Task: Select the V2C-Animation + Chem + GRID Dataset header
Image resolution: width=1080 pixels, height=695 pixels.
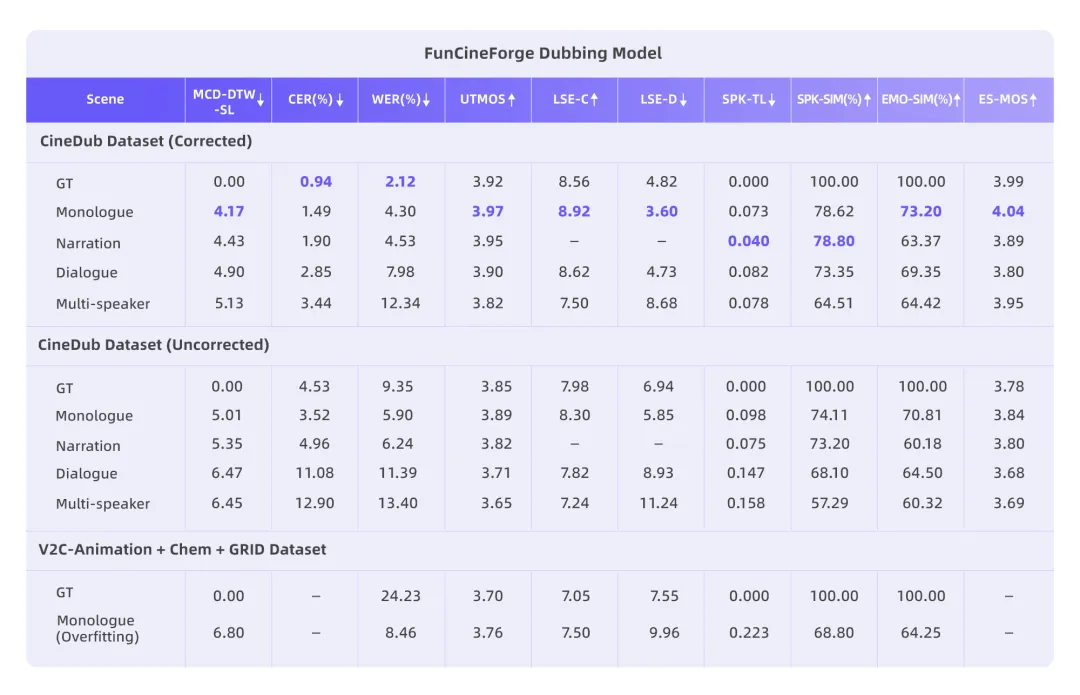Action: pyautogui.click(x=182, y=549)
